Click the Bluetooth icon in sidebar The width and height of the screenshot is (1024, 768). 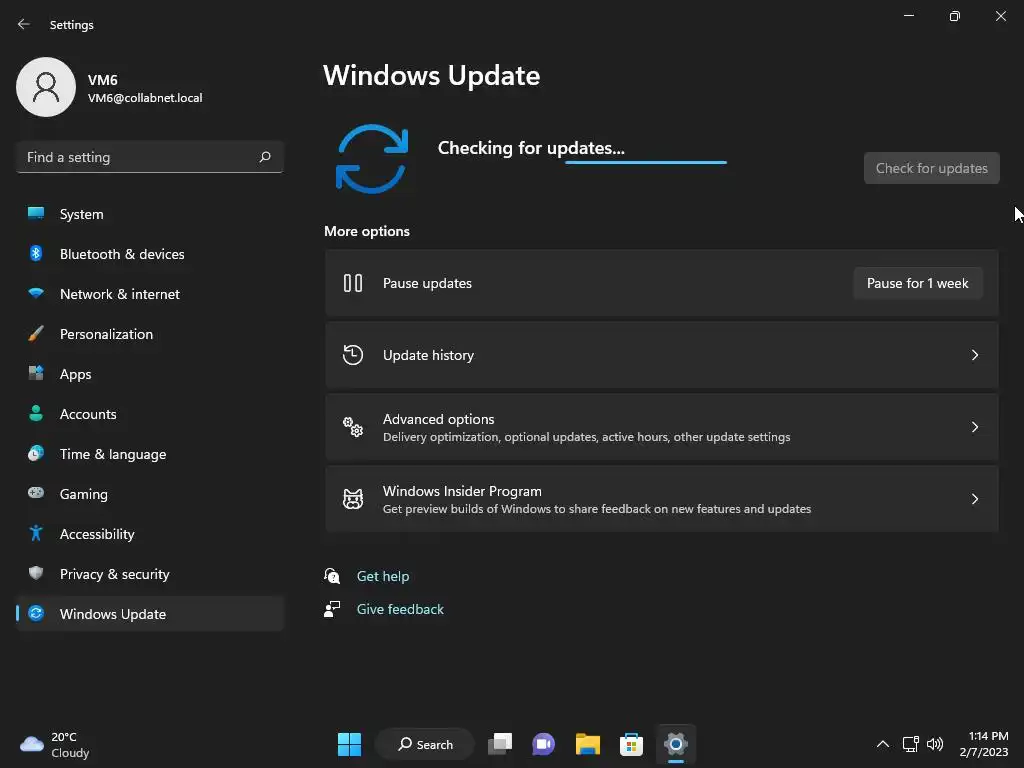[x=36, y=253]
